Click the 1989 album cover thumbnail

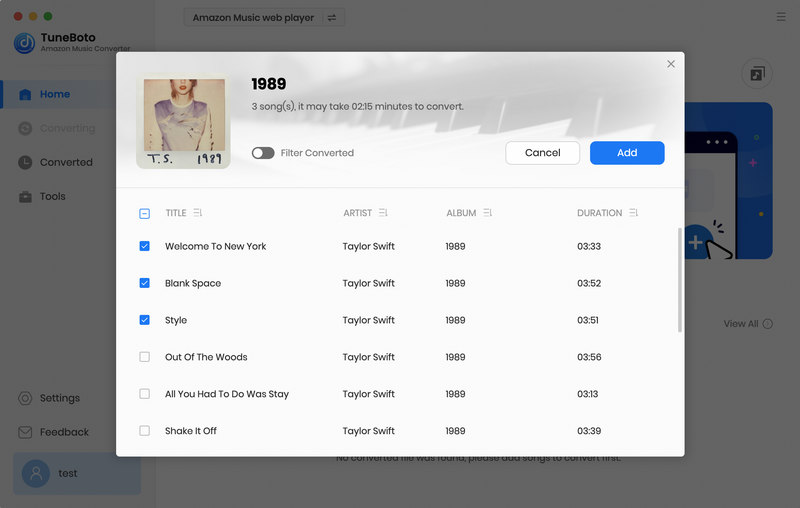(x=183, y=121)
